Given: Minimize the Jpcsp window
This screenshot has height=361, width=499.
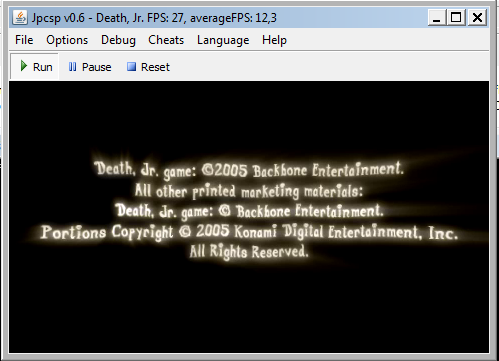Looking at the screenshot, I should click(437, 17).
